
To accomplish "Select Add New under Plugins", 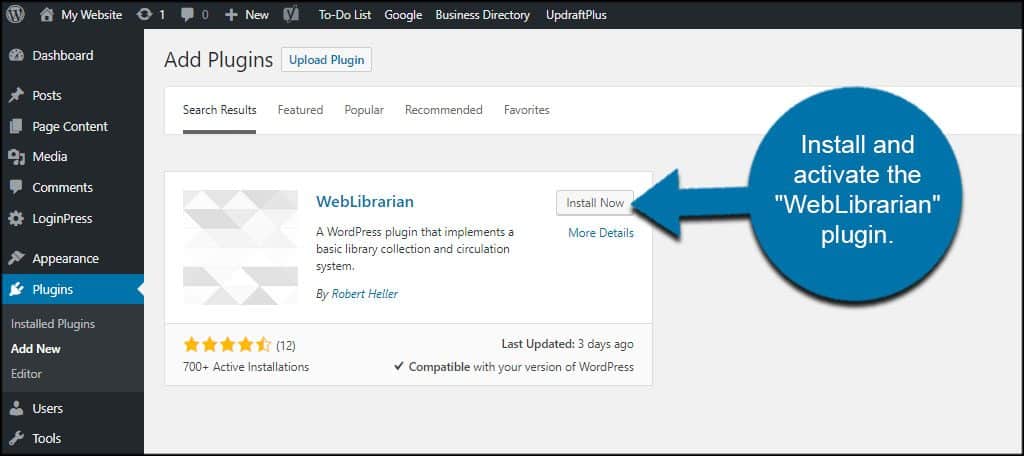I will pos(36,349).
